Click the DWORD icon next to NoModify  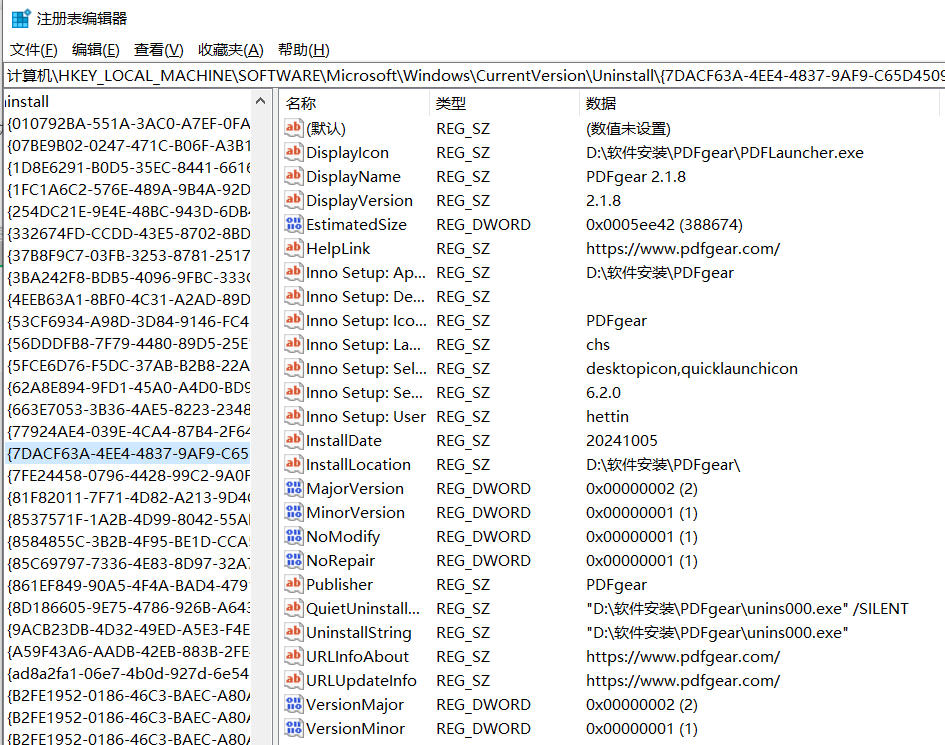pyautogui.click(x=293, y=536)
